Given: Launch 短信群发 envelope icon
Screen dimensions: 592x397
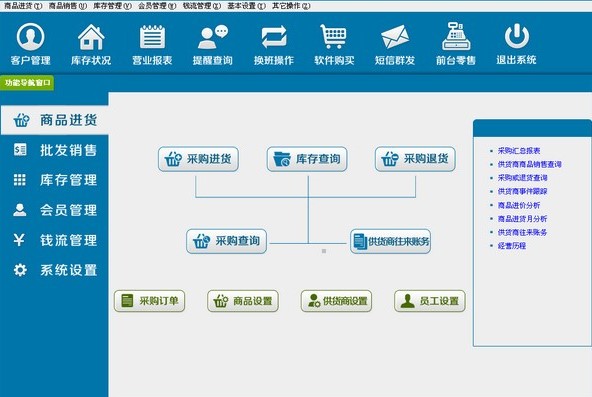Looking at the screenshot, I should 395,37.
